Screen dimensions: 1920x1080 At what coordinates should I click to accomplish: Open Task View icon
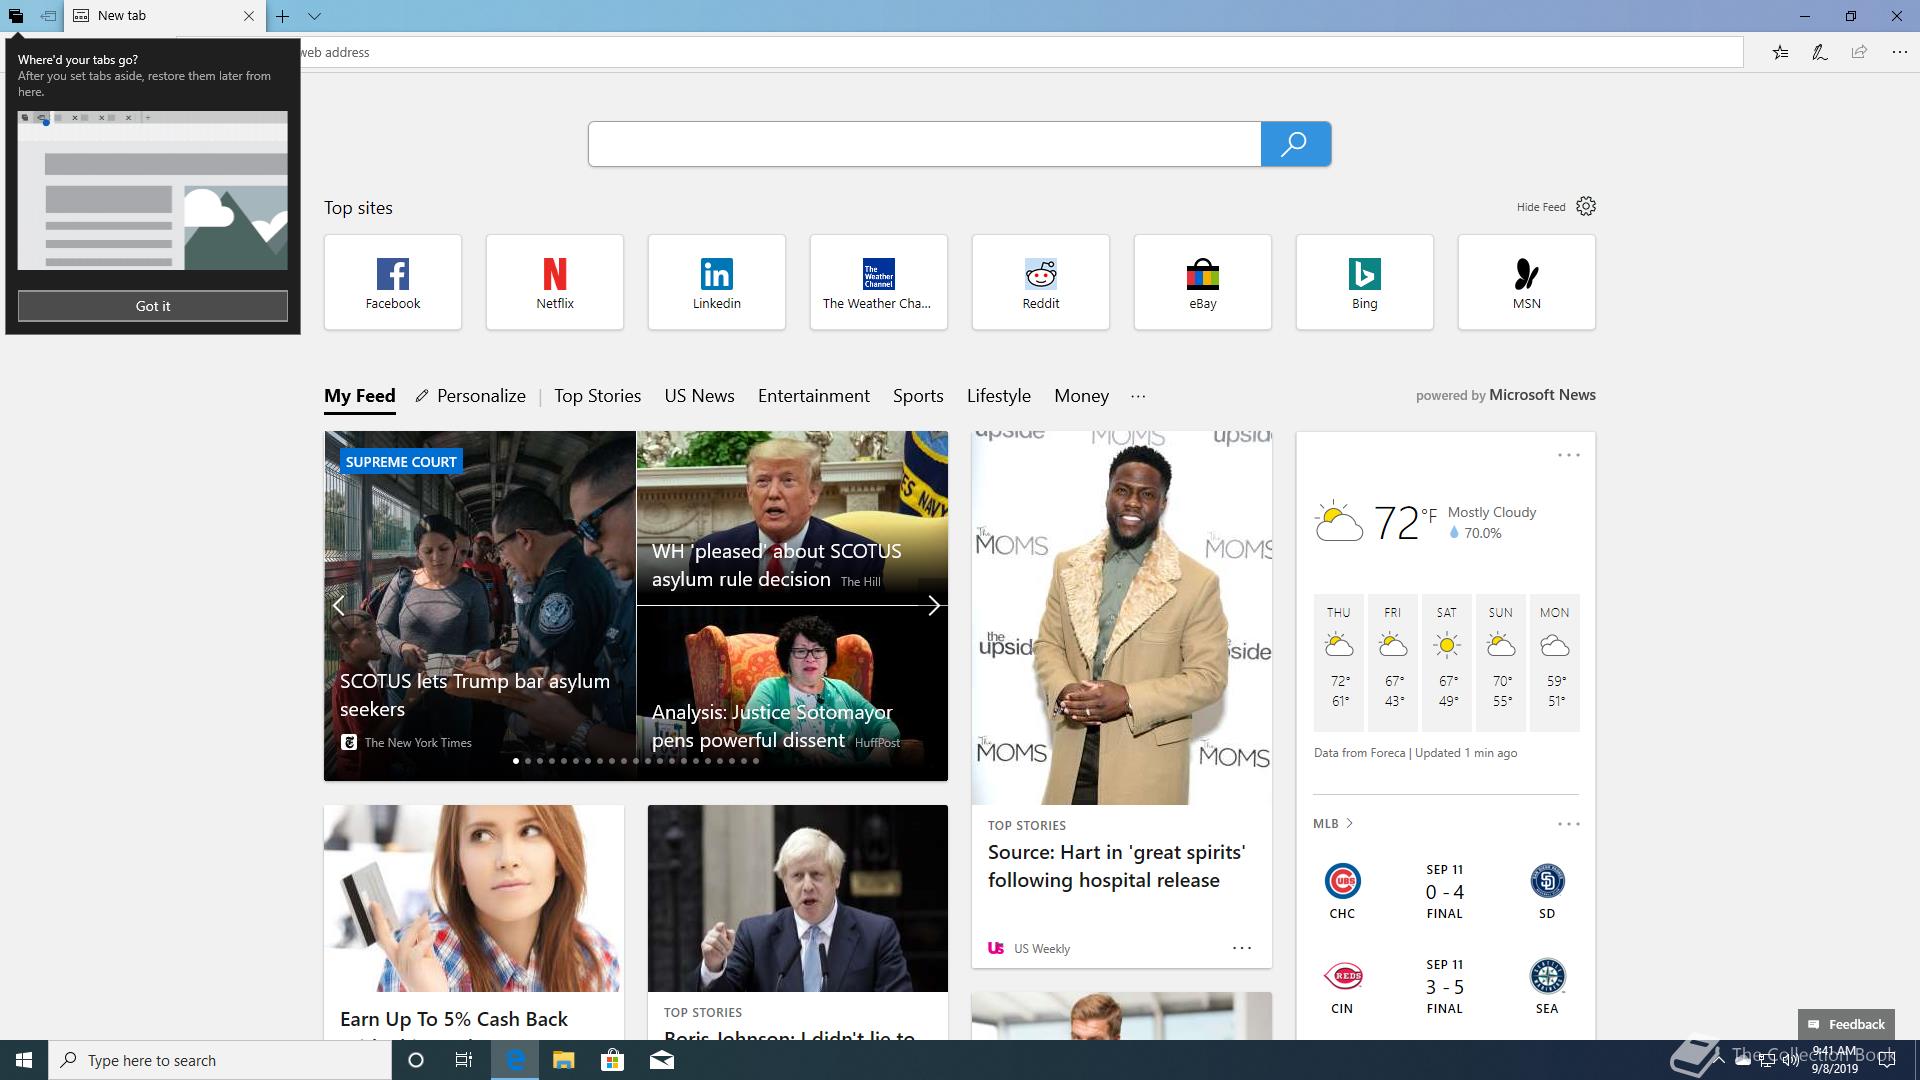tap(464, 1060)
